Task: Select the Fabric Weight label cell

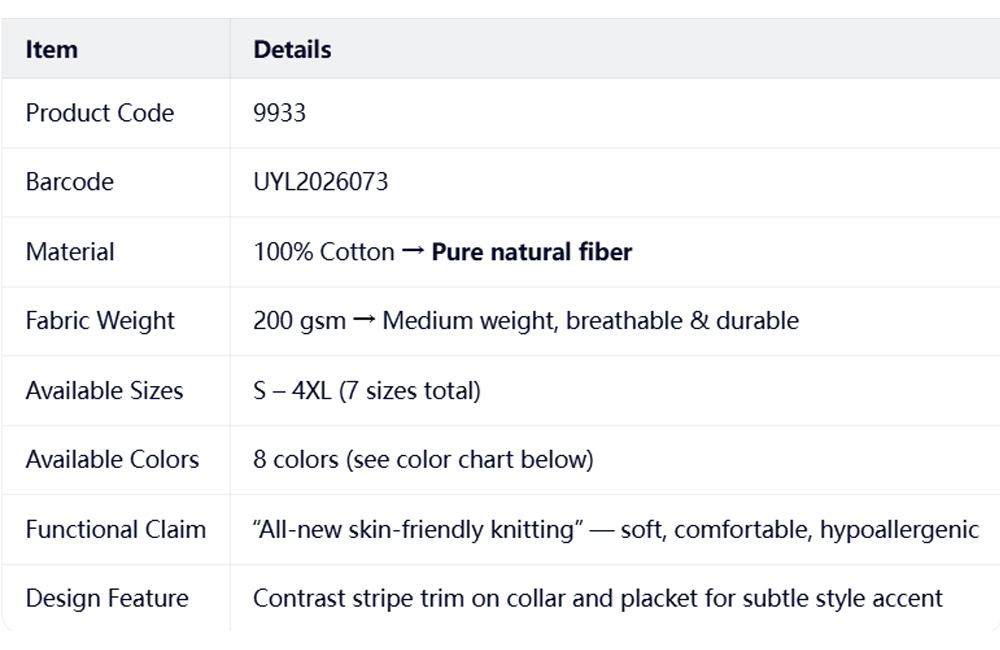Action: tap(100, 321)
